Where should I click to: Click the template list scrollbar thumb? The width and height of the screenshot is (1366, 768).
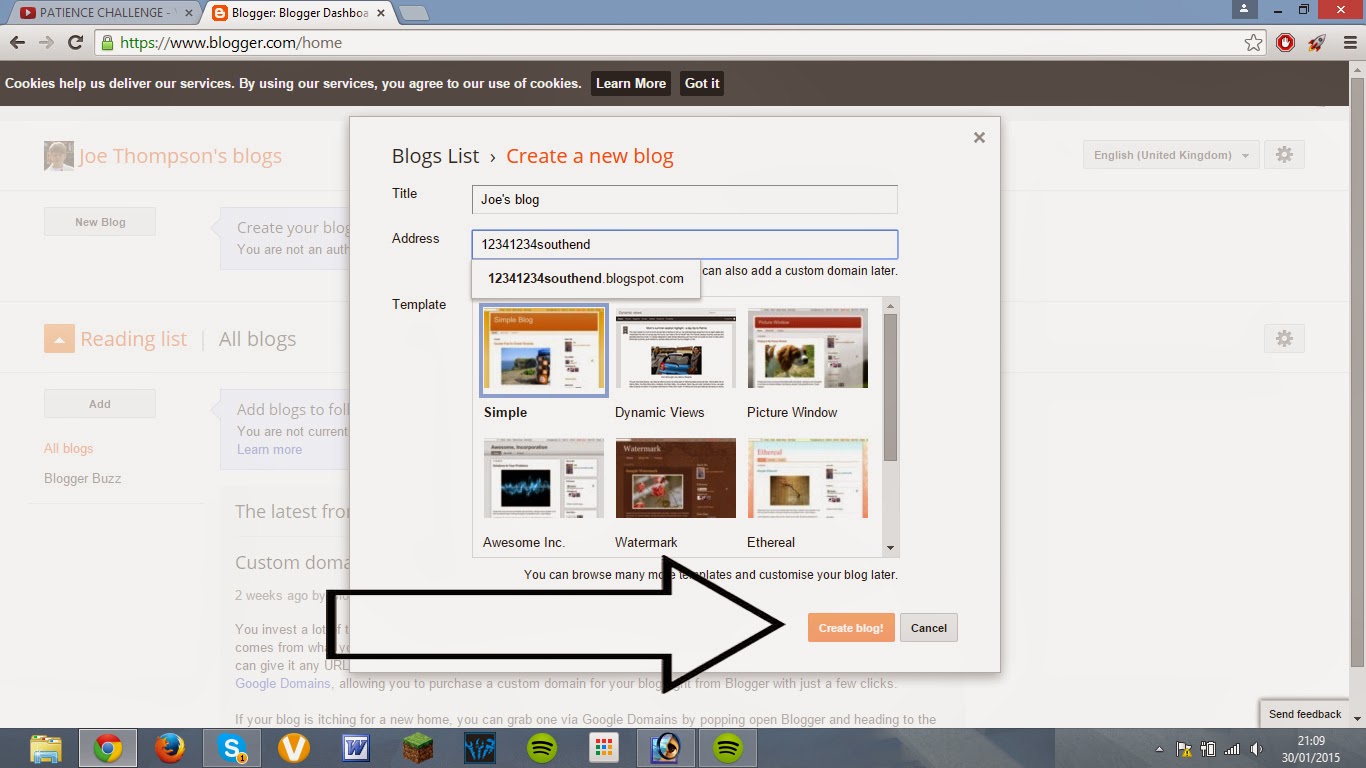(x=890, y=387)
